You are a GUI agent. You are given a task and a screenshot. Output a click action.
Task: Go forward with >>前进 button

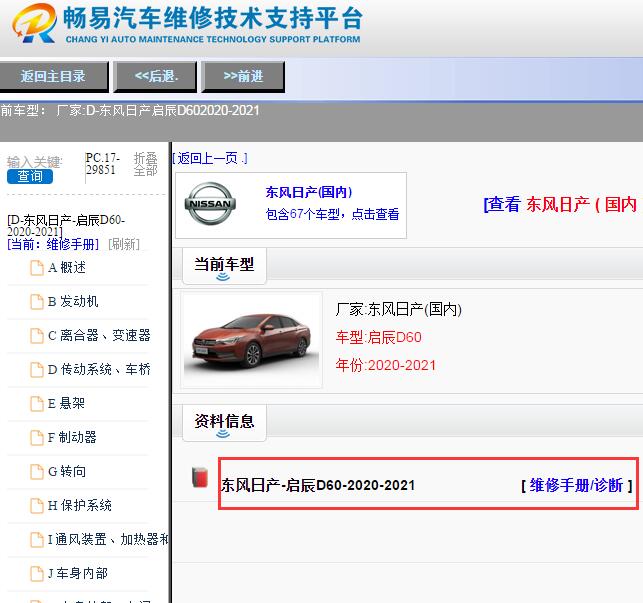[243, 76]
